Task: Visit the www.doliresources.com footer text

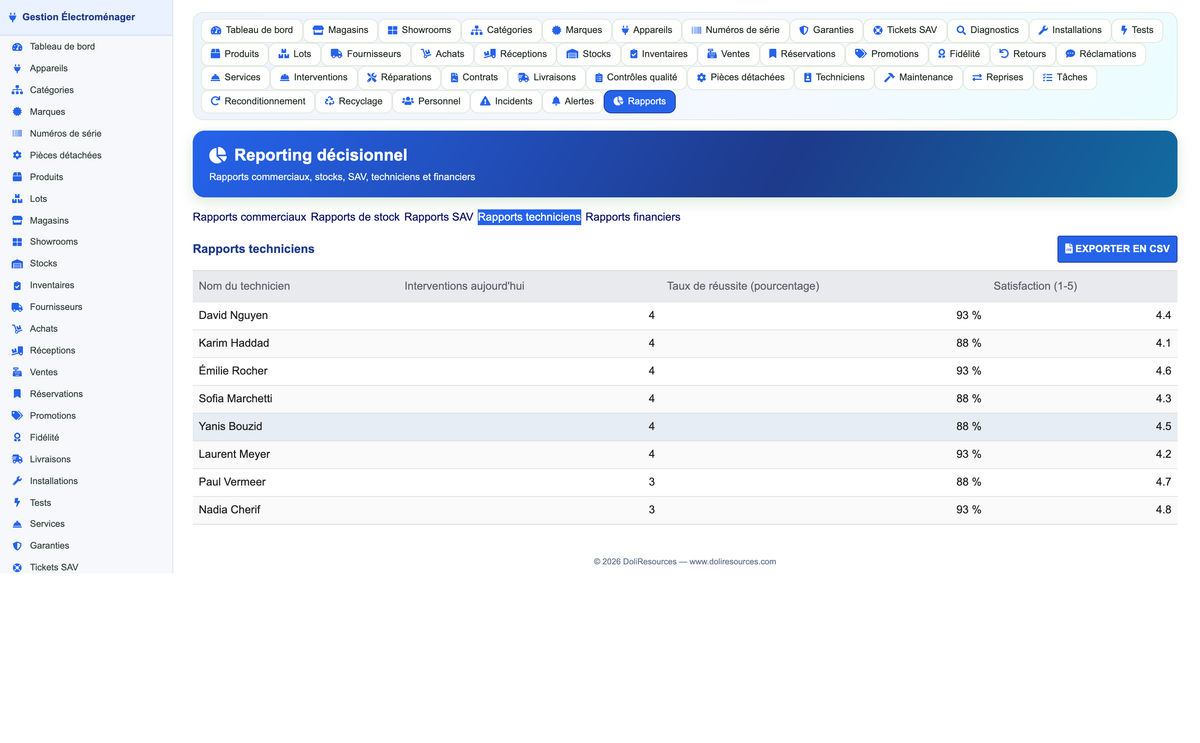Action: pos(732,562)
